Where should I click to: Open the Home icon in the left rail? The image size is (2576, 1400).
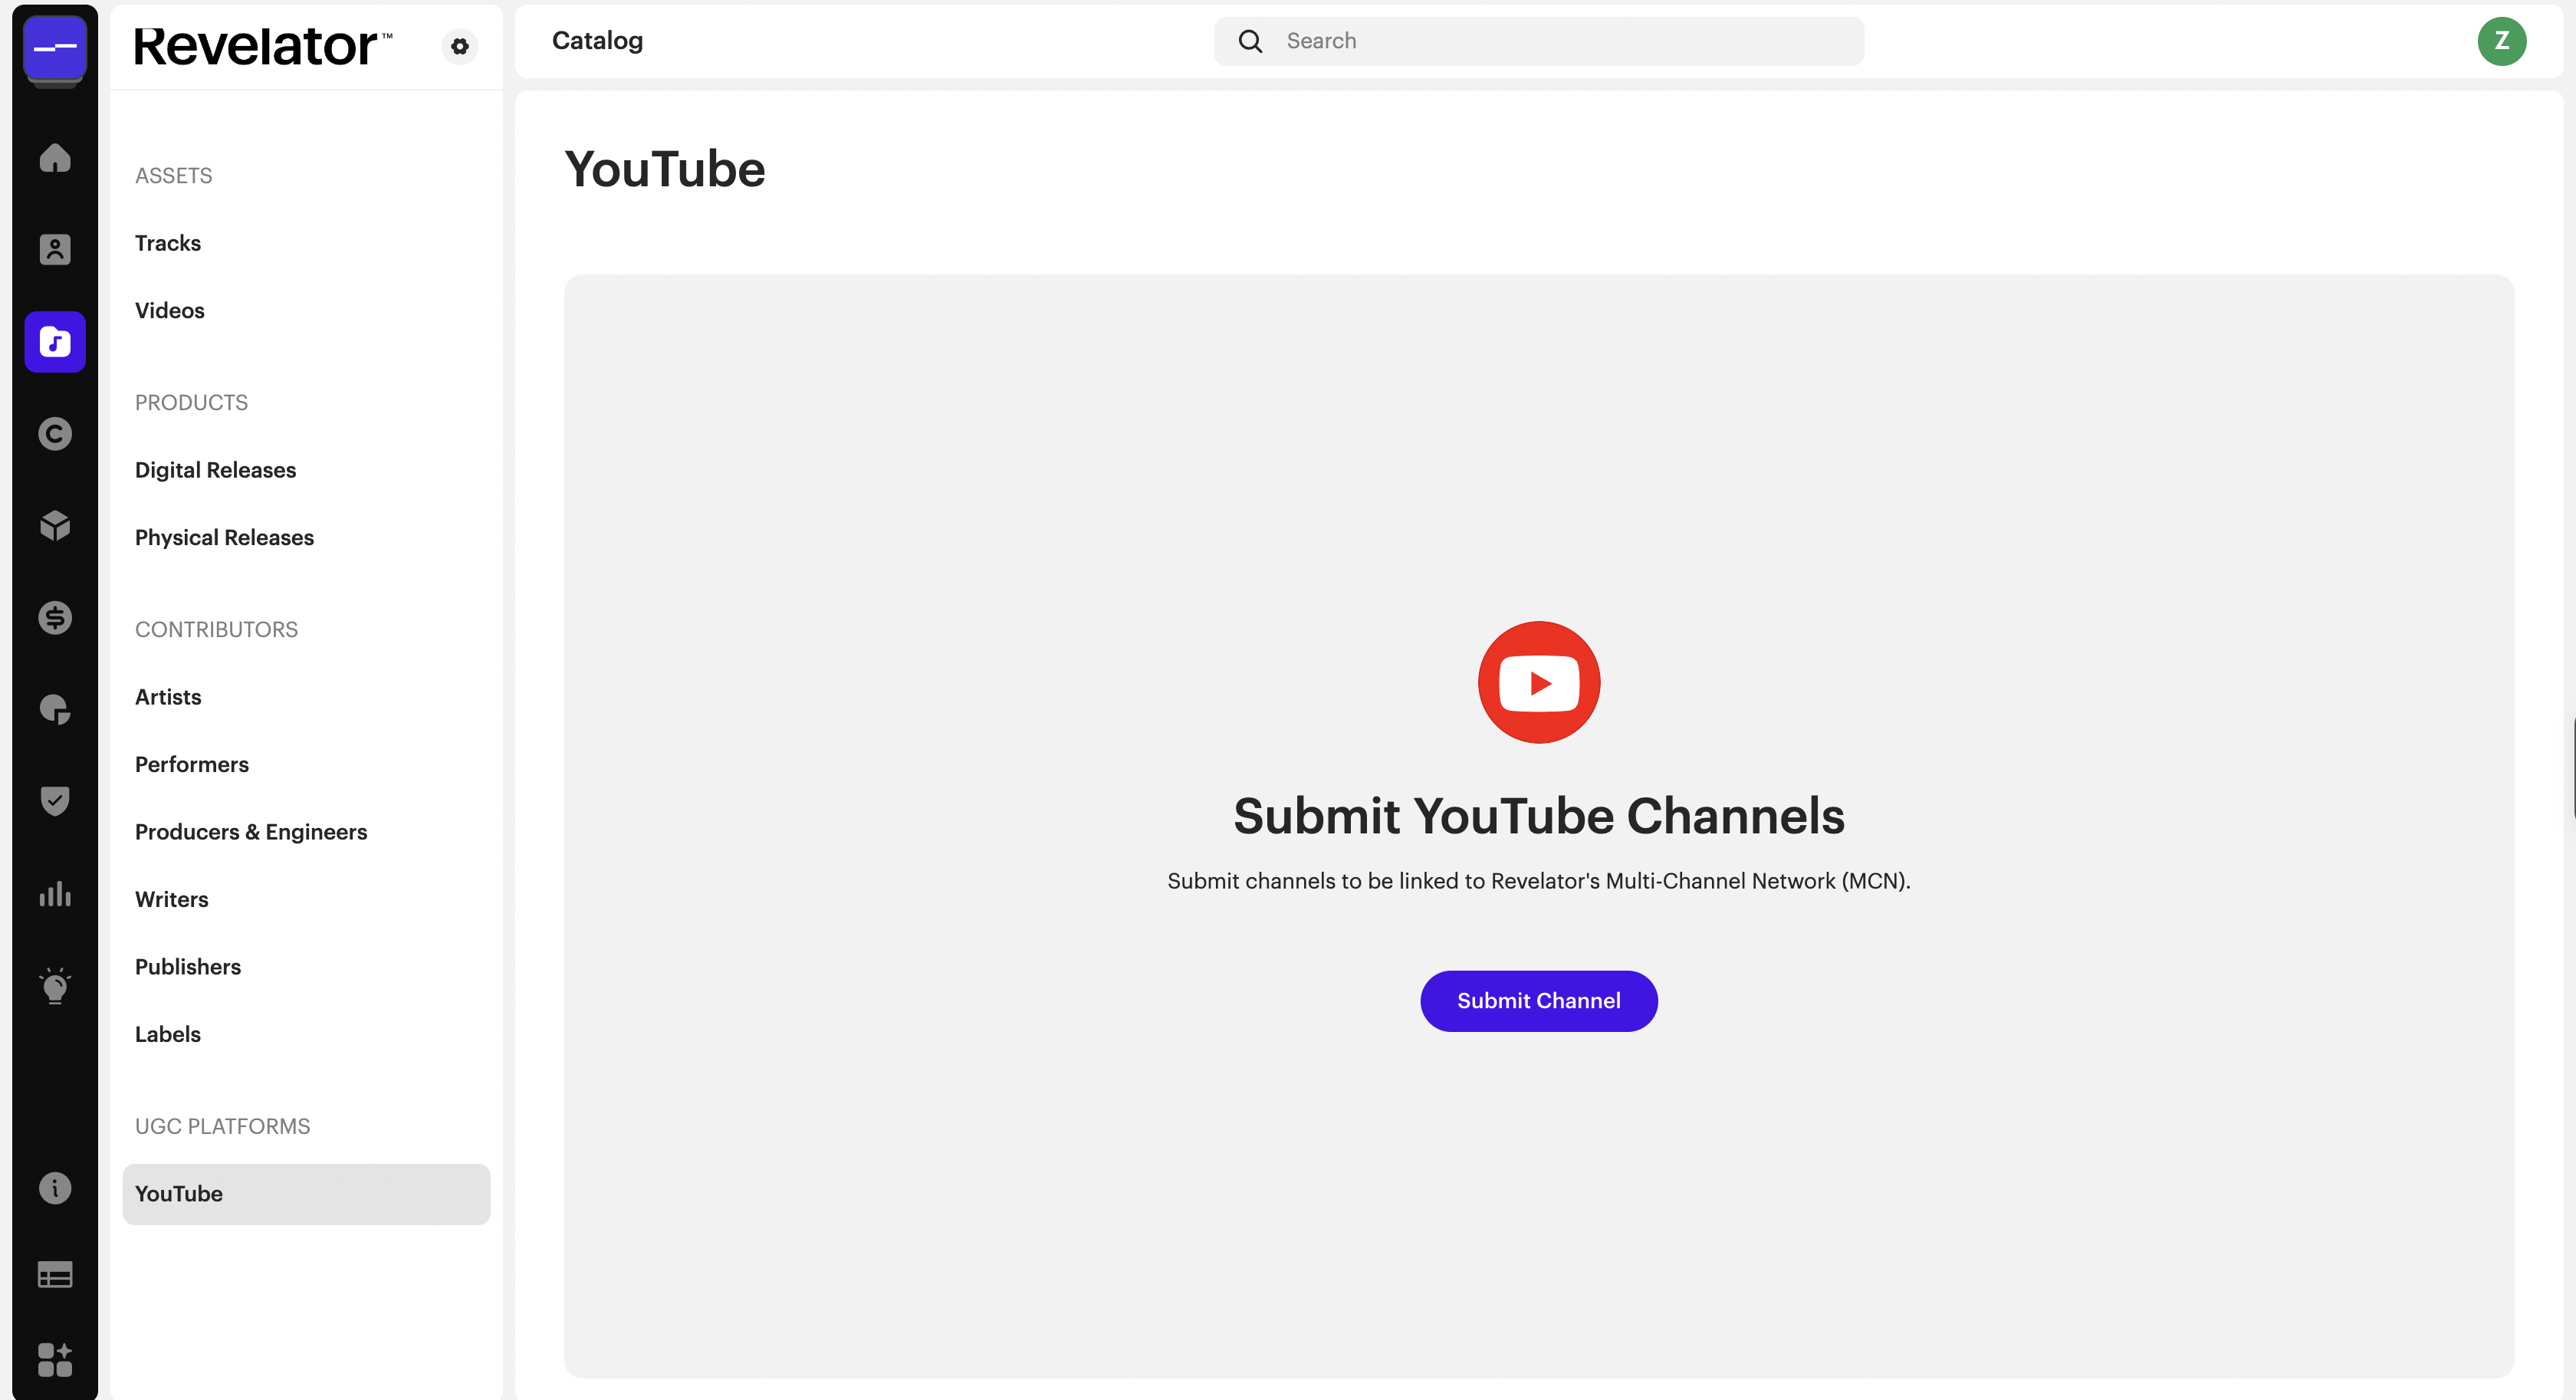coord(55,158)
